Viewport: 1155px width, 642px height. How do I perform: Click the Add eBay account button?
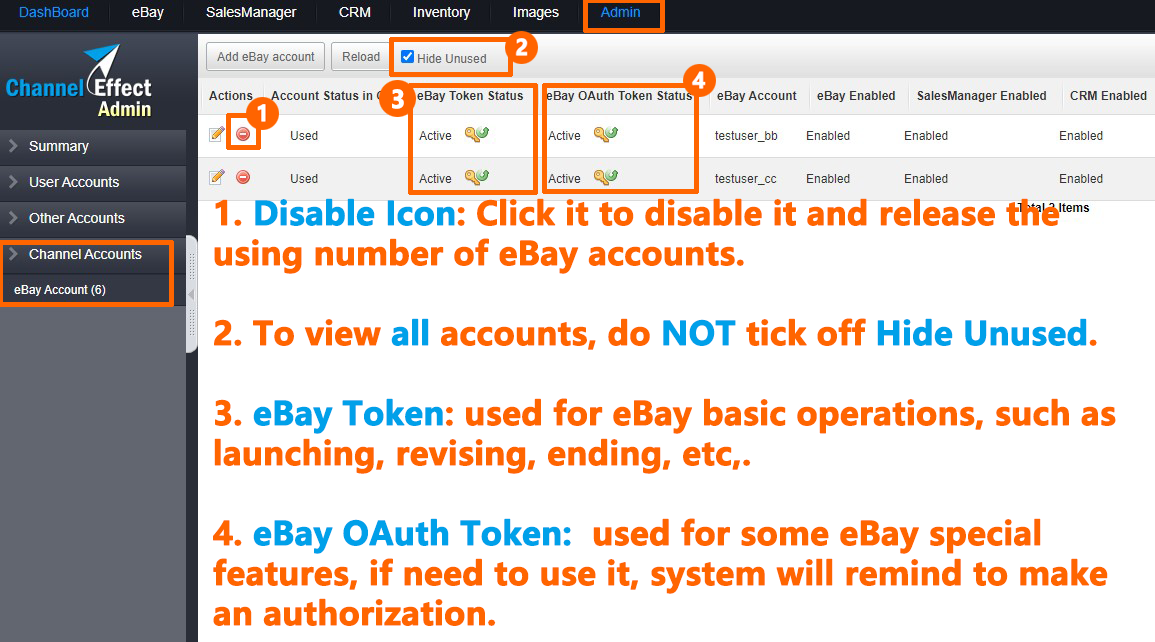[x=265, y=57]
